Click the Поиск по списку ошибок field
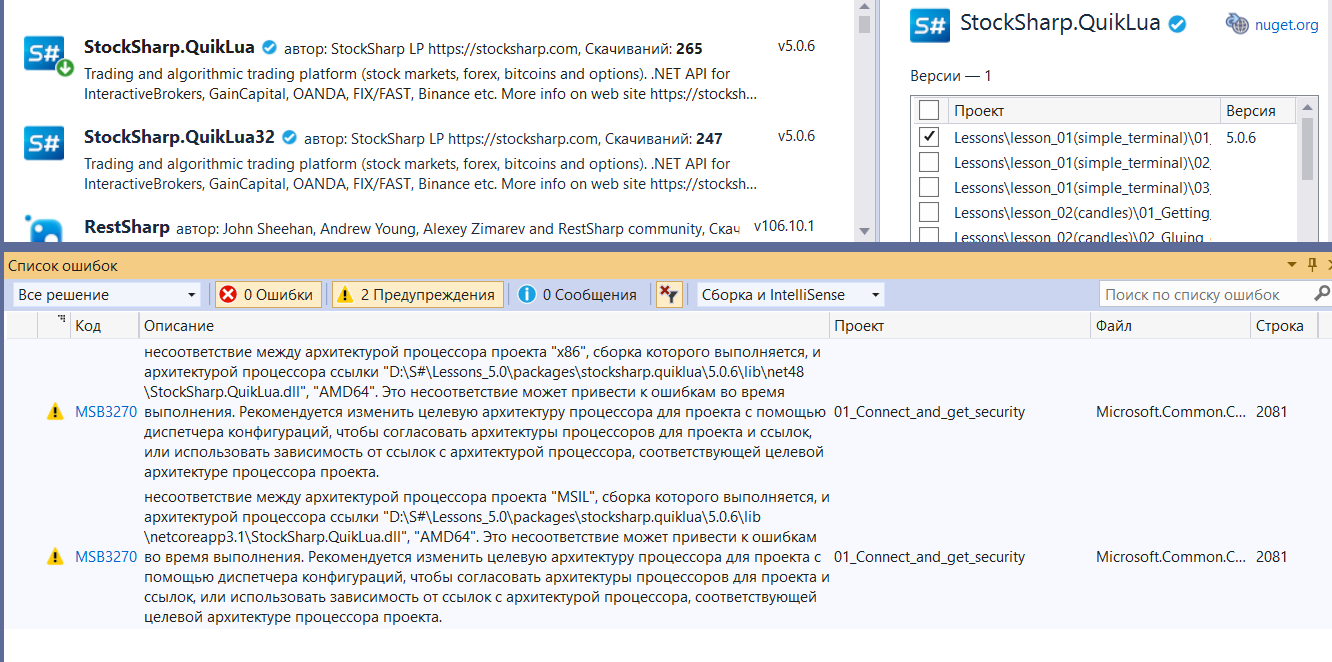This screenshot has width=1332, height=662. (x=1203, y=294)
